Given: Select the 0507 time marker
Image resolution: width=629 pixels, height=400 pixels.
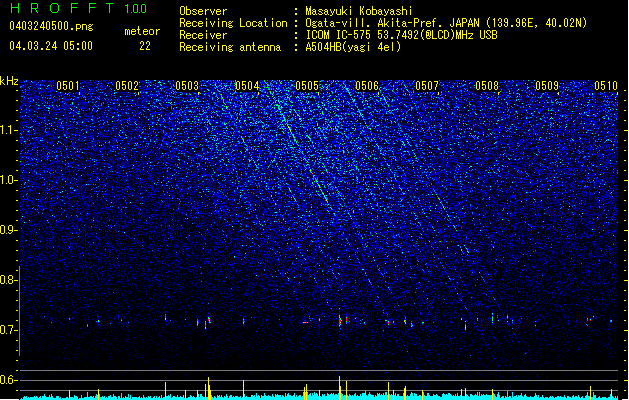Looking at the screenshot, I should pos(427,86).
